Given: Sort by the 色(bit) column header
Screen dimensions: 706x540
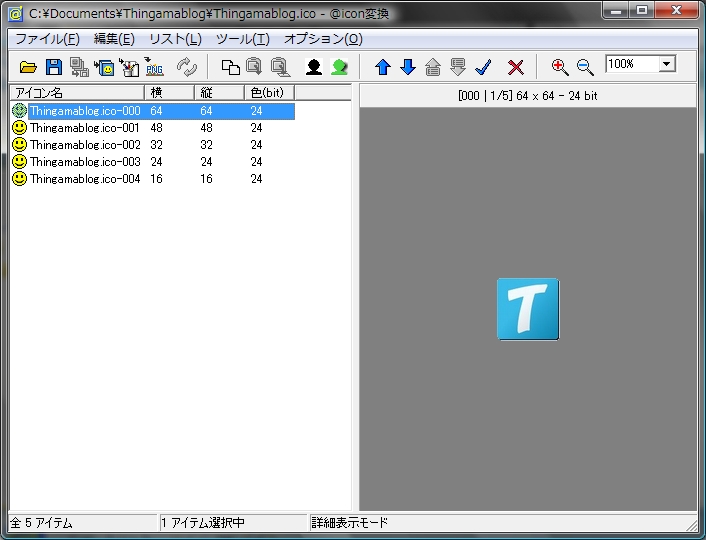Looking at the screenshot, I should tap(269, 93).
